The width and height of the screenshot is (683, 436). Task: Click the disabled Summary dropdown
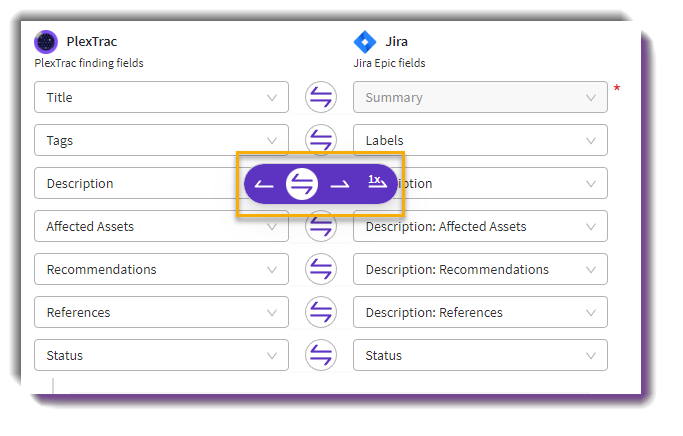tap(480, 97)
